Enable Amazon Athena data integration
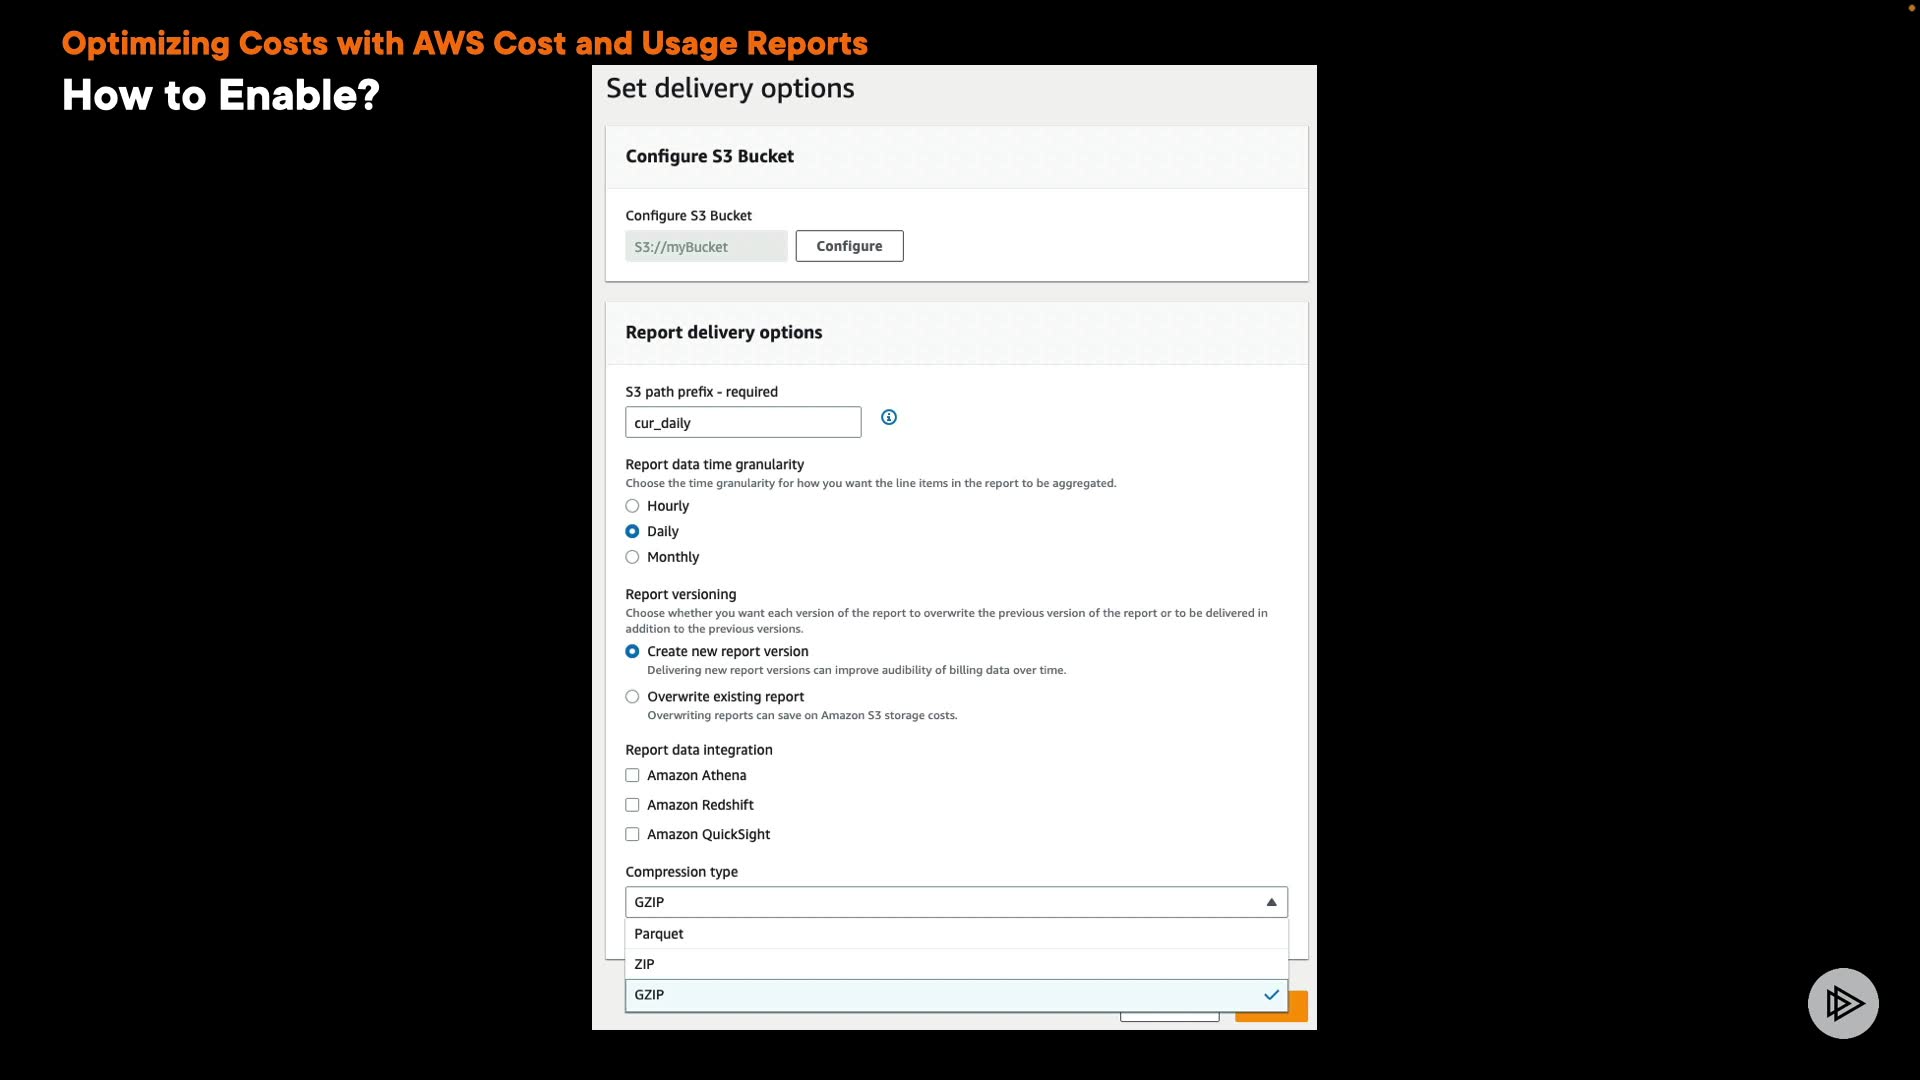Image resolution: width=1920 pixels, height=1080 pixels. [632, 775]
